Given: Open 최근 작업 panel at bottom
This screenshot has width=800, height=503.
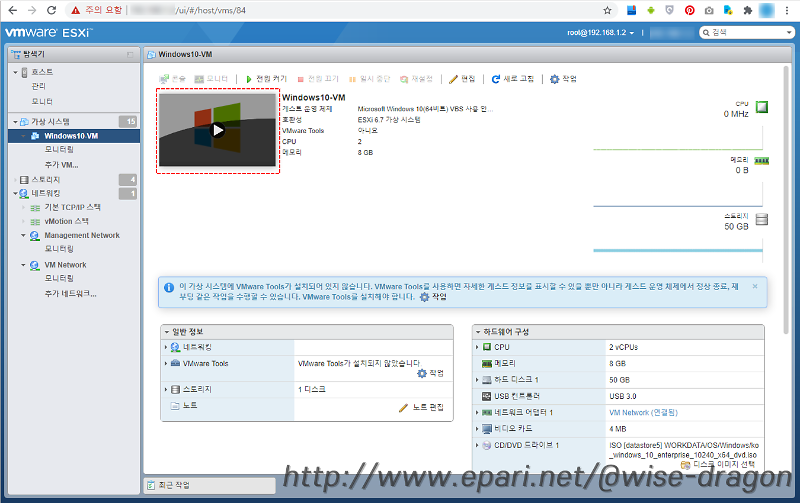Looking at the screenshot, I should pyautogui.click(x=210, y=485).
